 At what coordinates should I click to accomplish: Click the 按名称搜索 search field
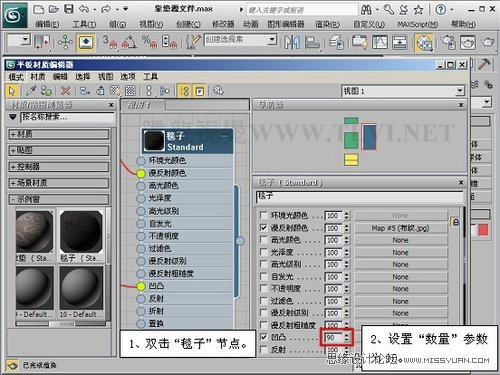[x=68, y=117]
